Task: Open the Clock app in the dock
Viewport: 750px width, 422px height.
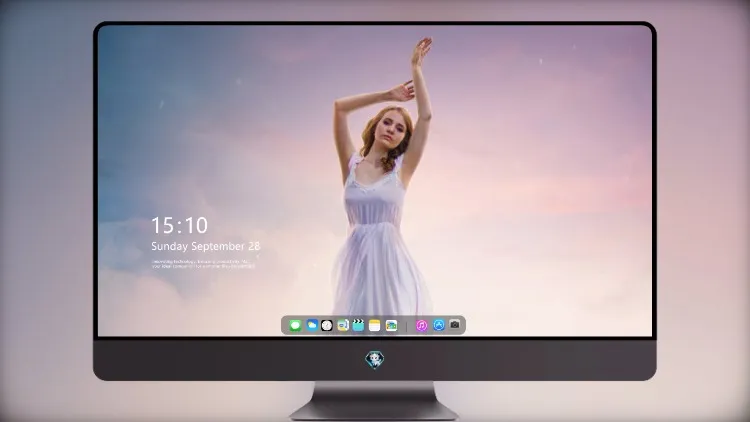Action: [327, 326]
